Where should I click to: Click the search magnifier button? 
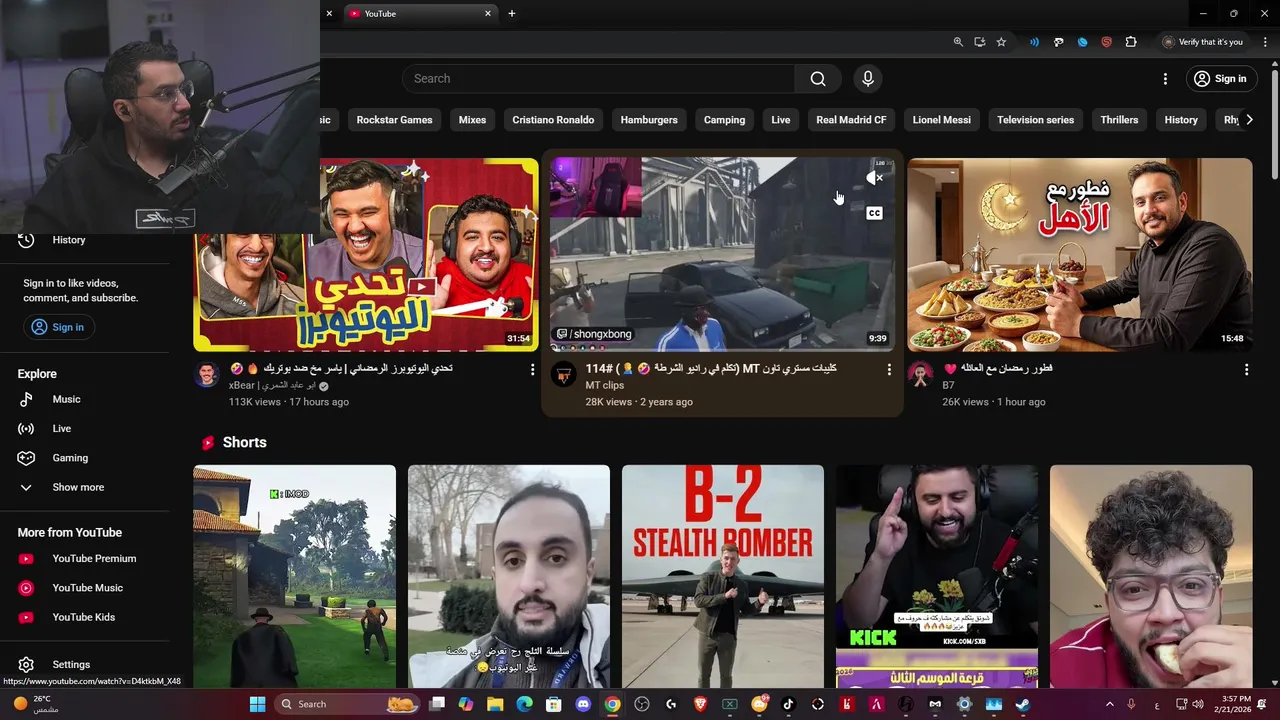click(818, 79)
